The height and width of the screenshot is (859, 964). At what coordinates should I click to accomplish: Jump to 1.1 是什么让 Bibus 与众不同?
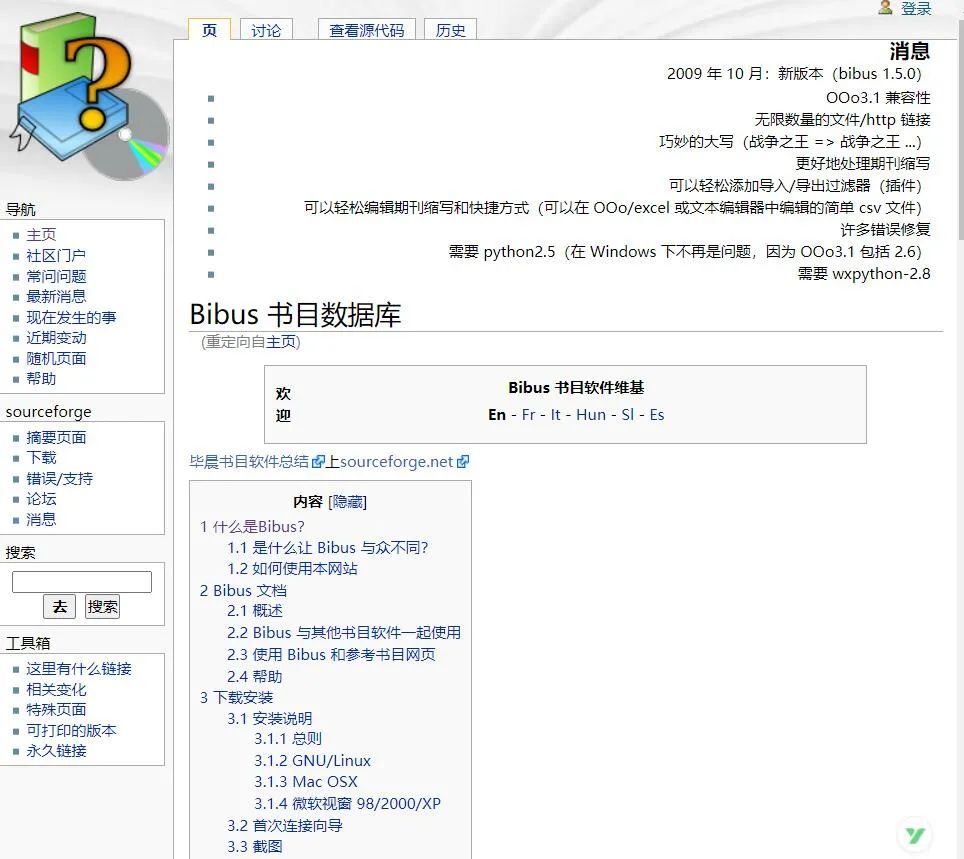[328, 548]
